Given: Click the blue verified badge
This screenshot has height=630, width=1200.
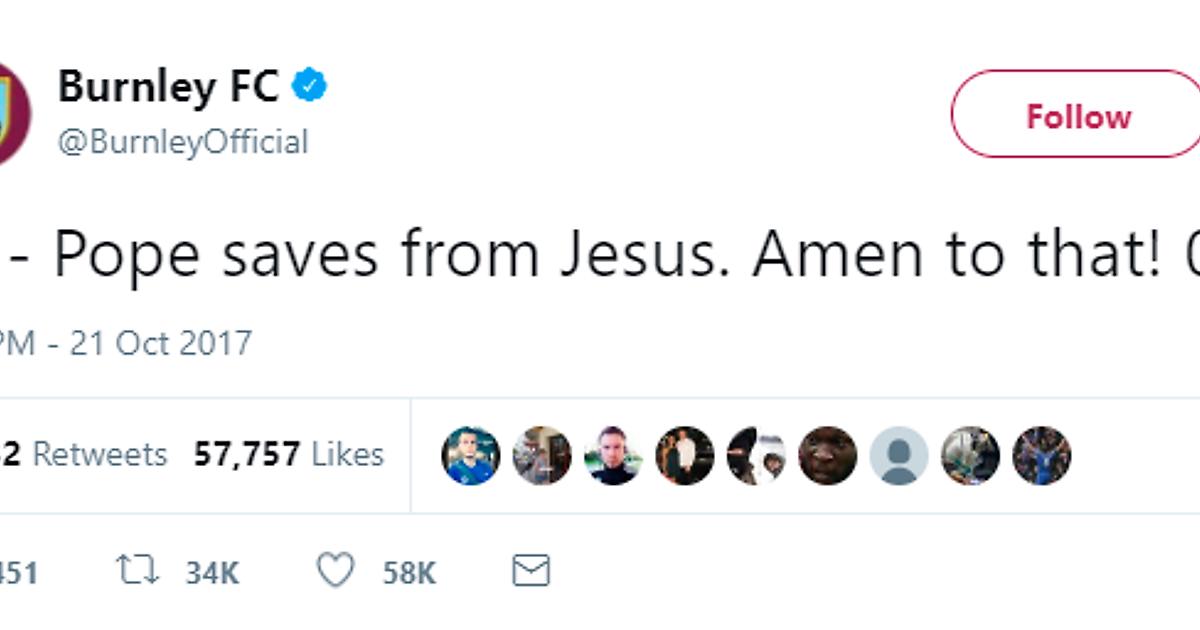Looking at the screenshot, I should [309, 87].
